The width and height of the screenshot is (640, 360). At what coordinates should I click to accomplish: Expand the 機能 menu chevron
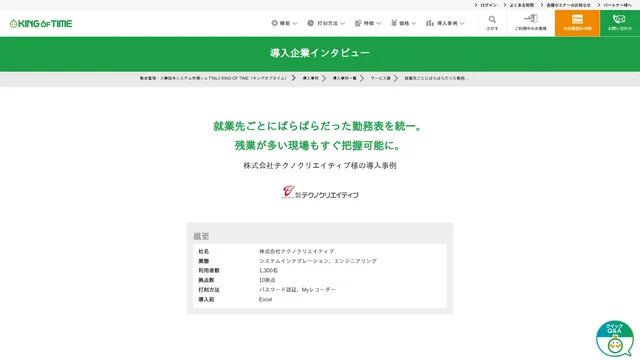pyautogui.click(x=295, y=24)
